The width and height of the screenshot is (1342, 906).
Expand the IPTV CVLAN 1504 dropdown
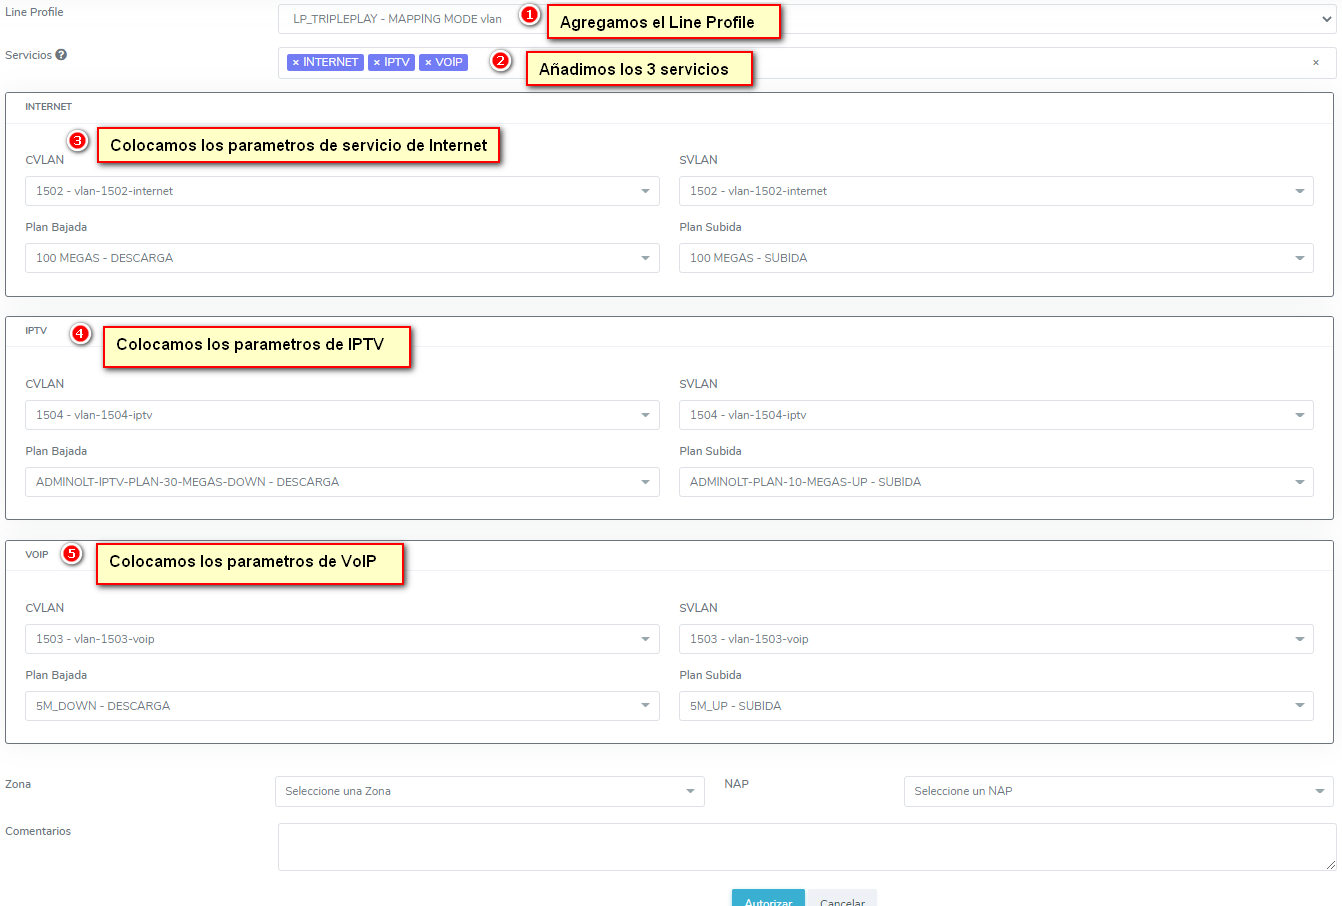pos(341,415)
